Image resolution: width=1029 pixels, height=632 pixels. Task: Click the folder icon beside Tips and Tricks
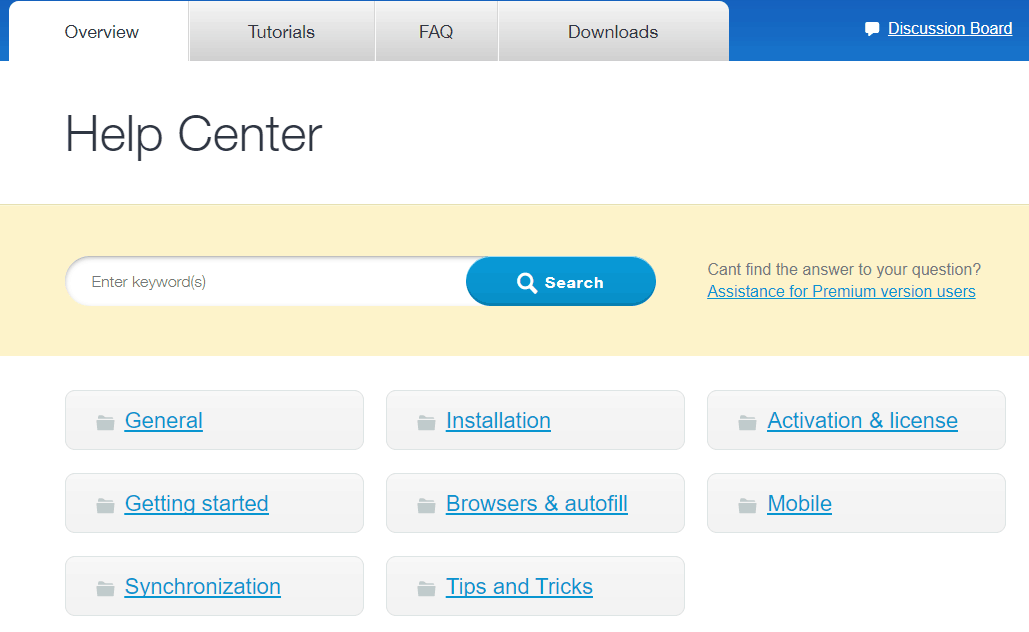click(x=425, y=587)
